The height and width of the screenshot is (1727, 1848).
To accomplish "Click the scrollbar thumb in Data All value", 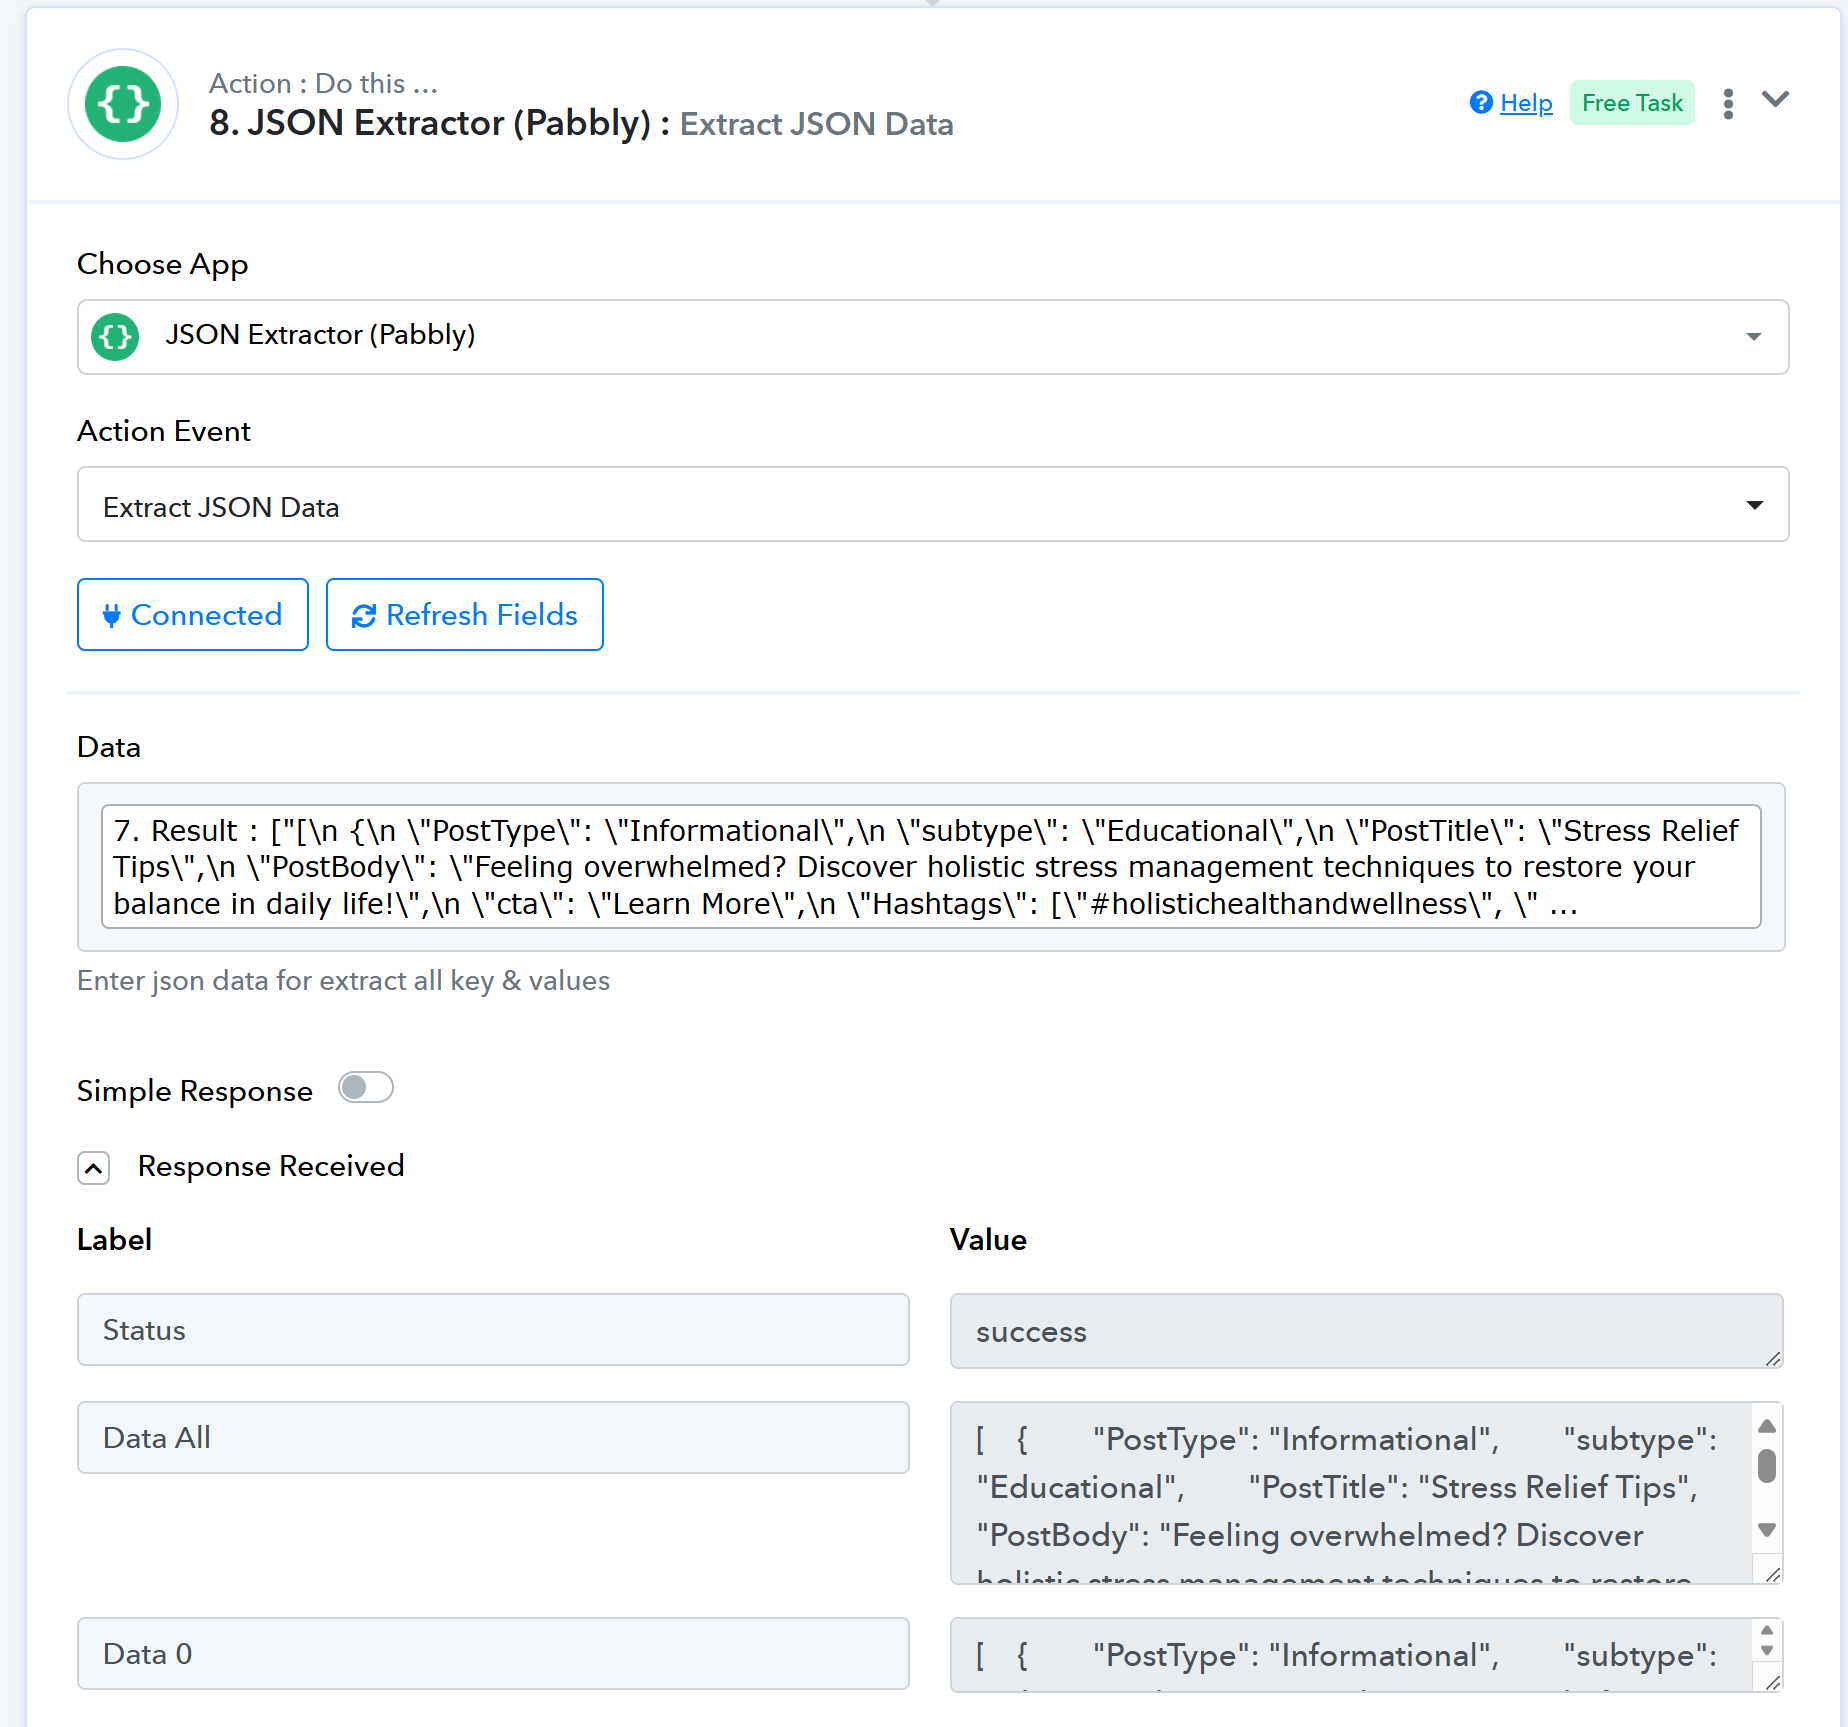I will (x=1767, y=1466).
